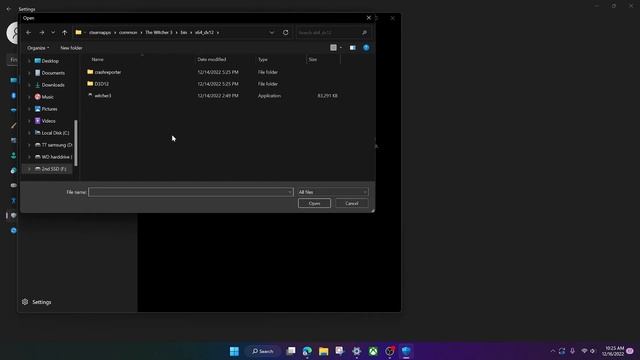Screen dimensions: 640x360
Task: Select the 2nd SSD (F:) drive
Action: pos(53,169)
